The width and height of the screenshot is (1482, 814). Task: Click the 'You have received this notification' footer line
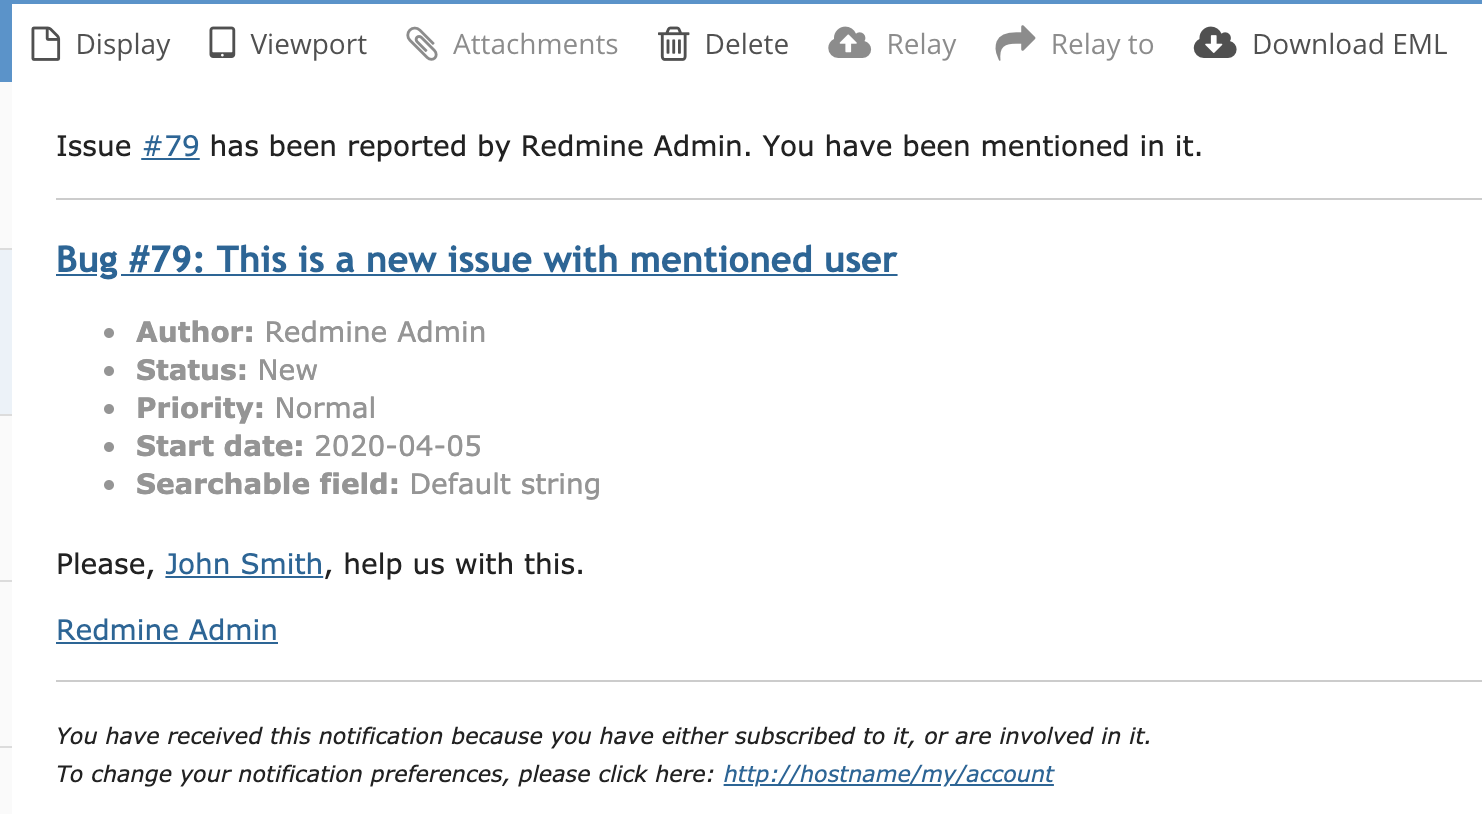click(x=603, y=736)
